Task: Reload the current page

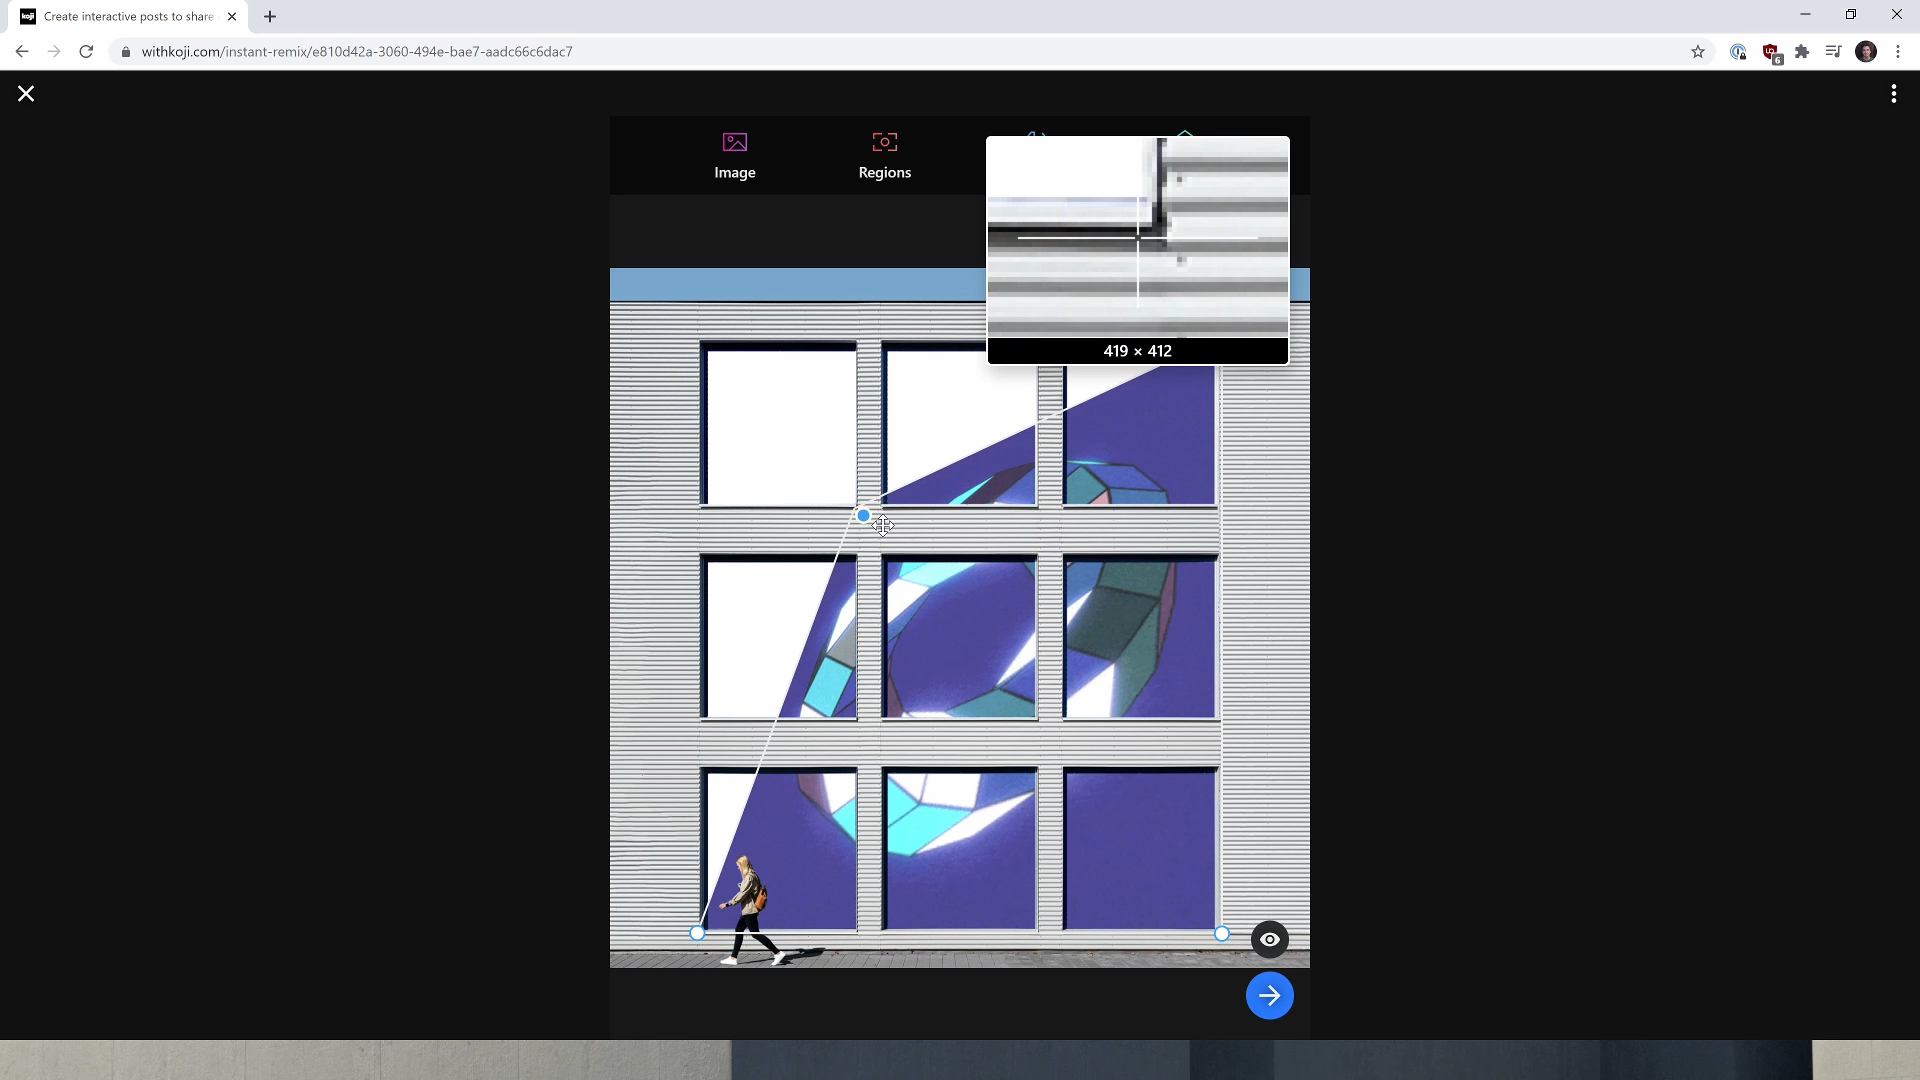Action: click(x=87, y=52)
